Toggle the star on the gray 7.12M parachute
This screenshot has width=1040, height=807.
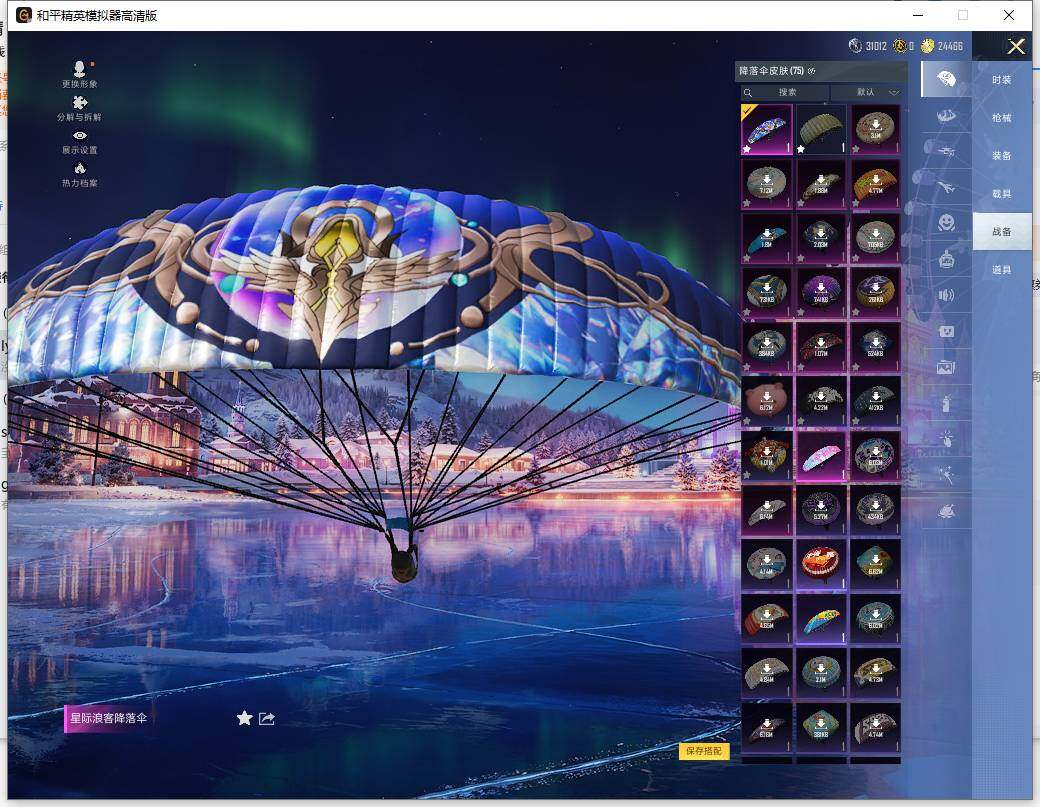tap(748, 204)
